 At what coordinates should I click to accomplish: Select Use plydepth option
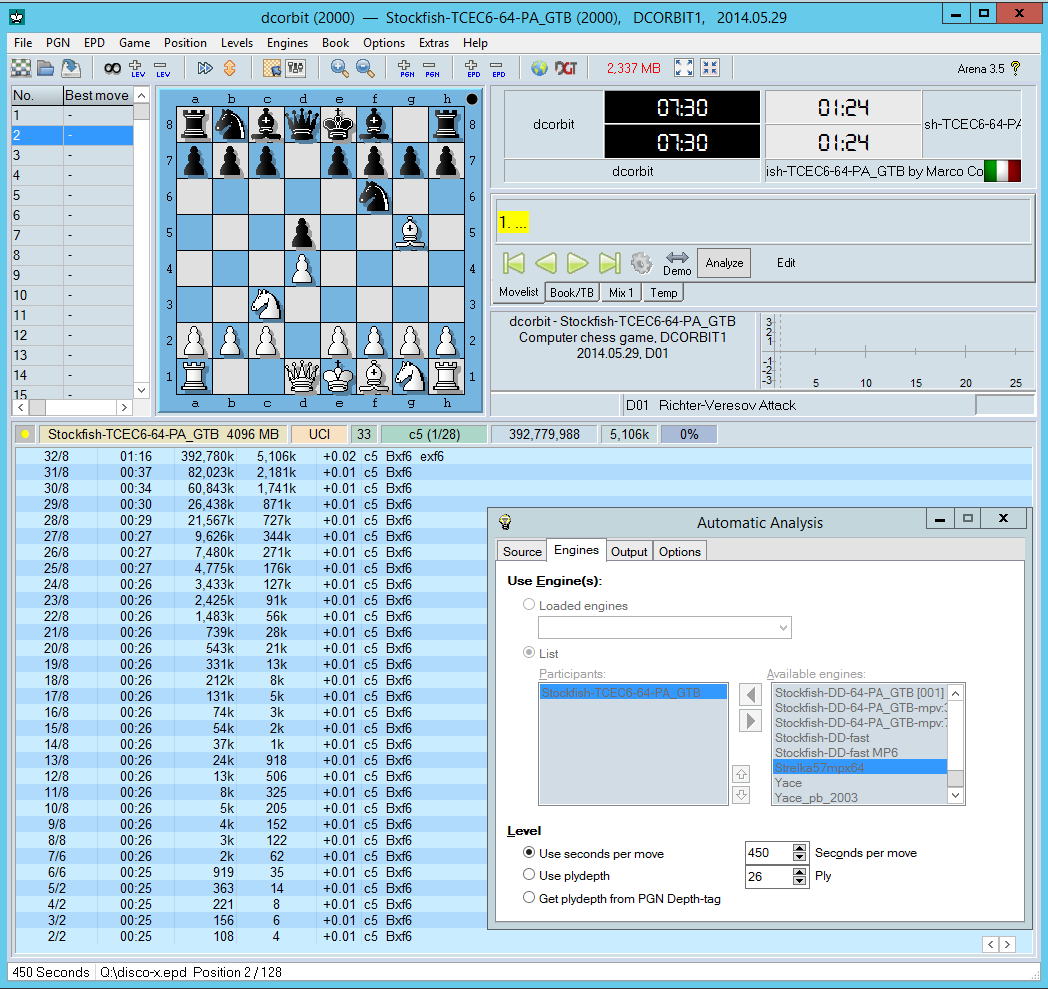click(529, 875)
